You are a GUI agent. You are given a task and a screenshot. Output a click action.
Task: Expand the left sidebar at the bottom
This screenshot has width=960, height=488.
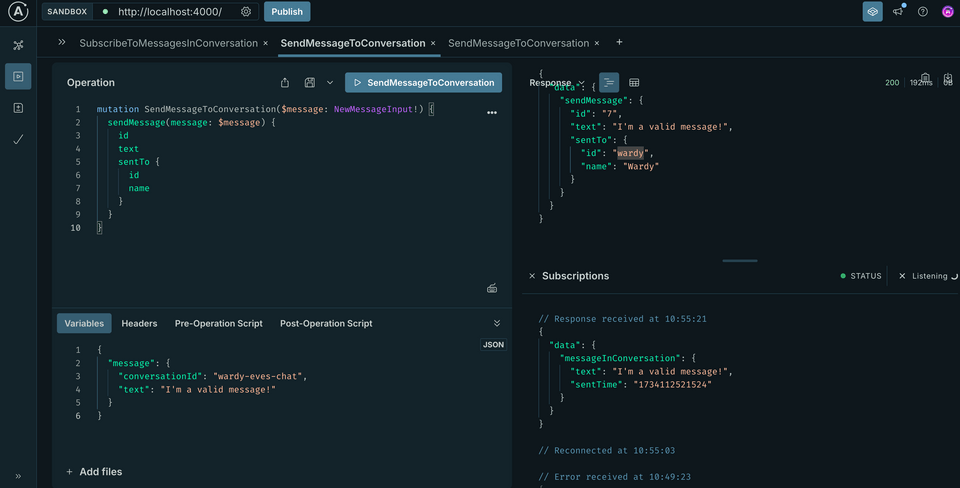point(18,476)
